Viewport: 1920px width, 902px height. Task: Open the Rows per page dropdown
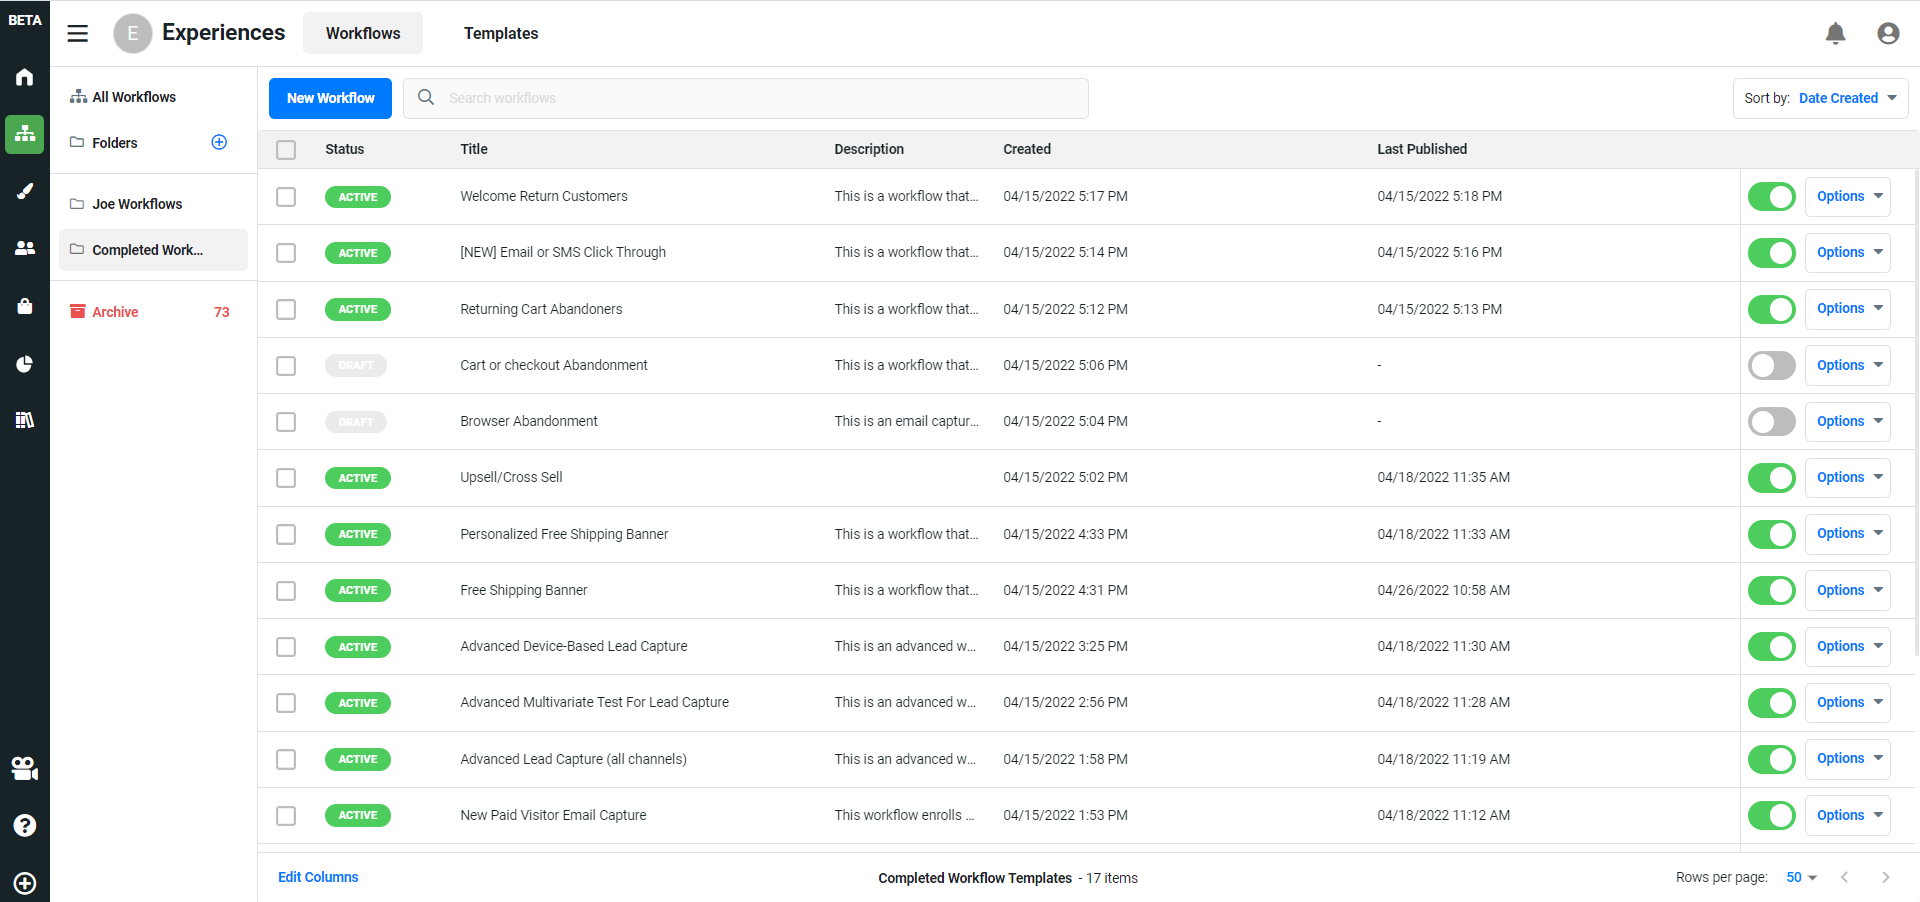tap(1800, 877)
